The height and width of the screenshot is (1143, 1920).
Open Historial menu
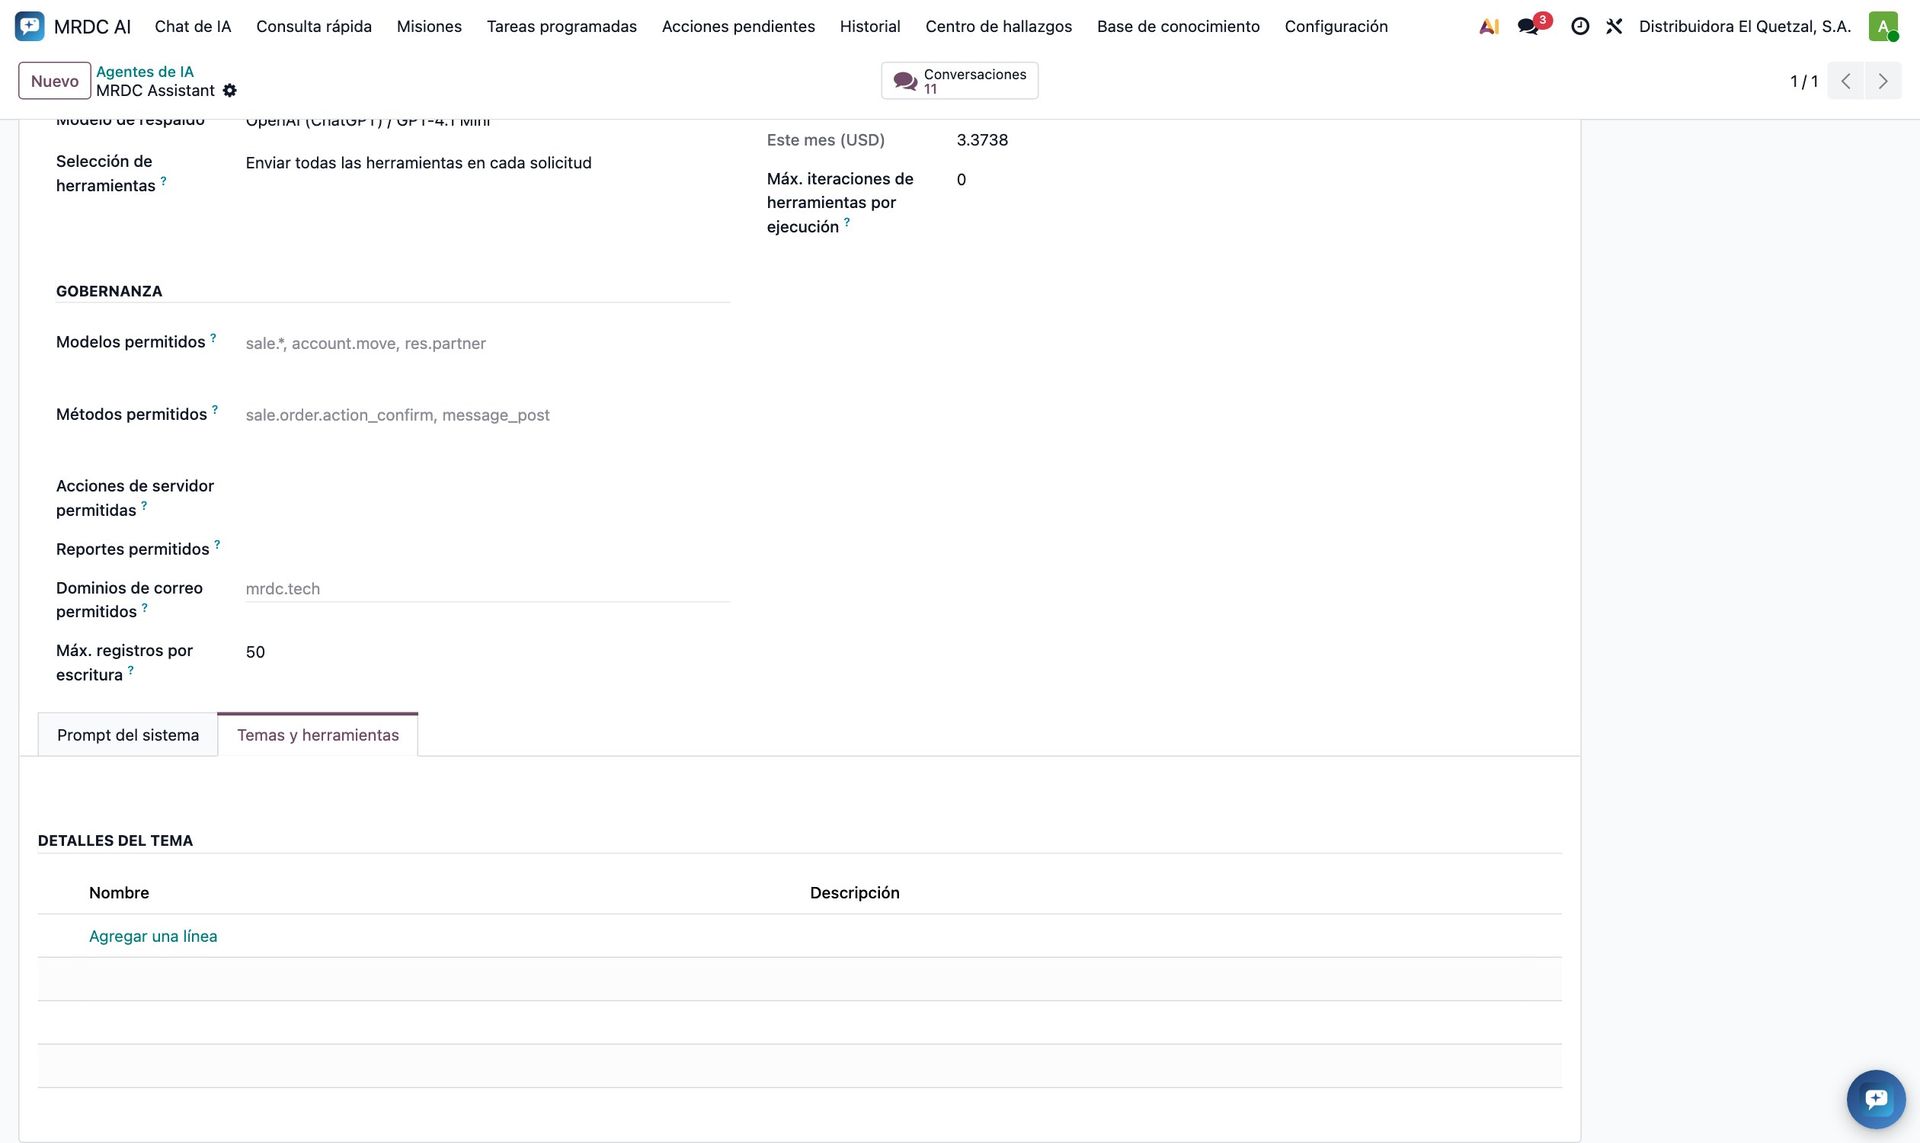(x=870, y=27)
